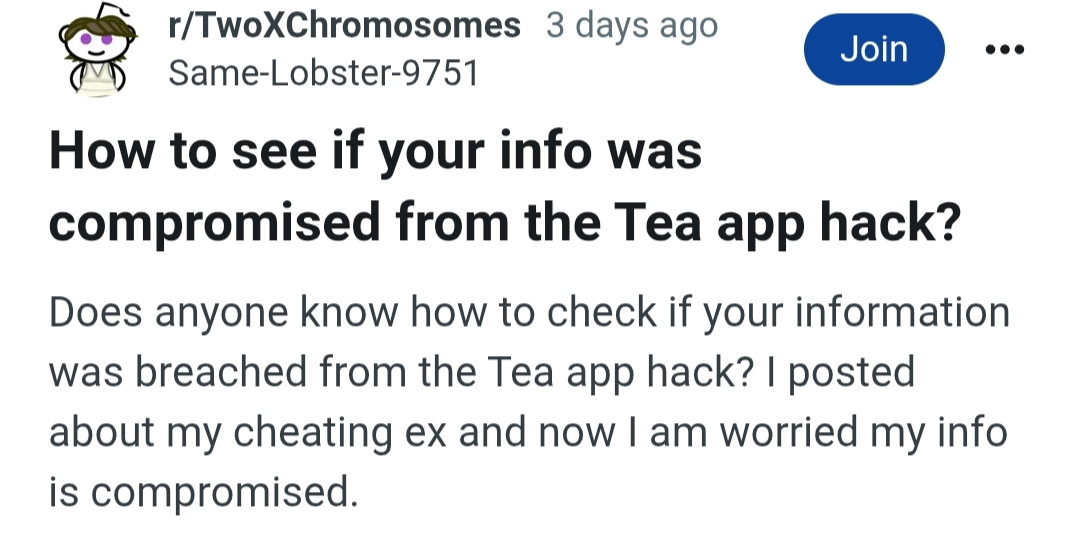1080x534 pixels.
Task: Click the final body line "is compromised."
Action: 204,493
